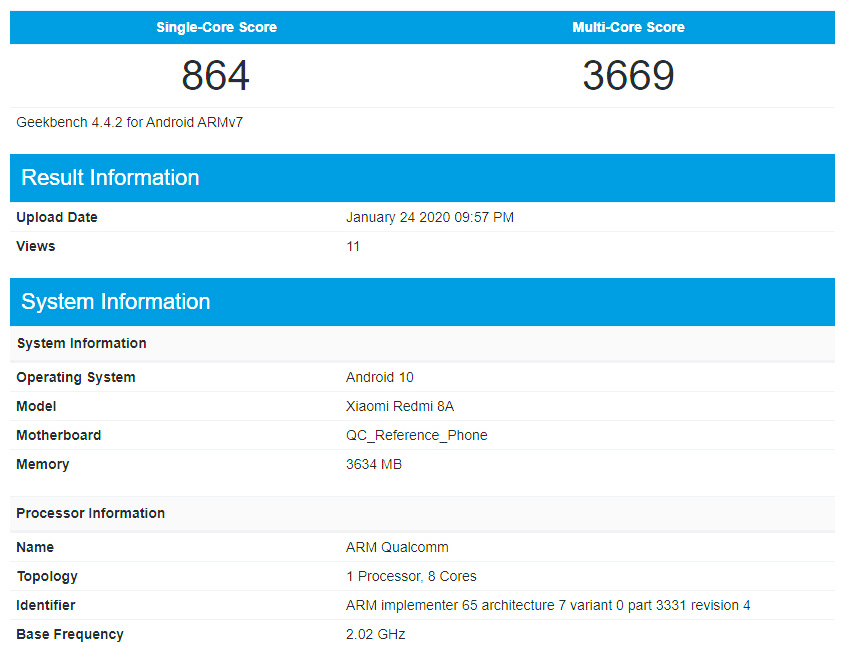Select the views count 11
The width and height of the screenshot is (847, 658).
click(353, 246)
